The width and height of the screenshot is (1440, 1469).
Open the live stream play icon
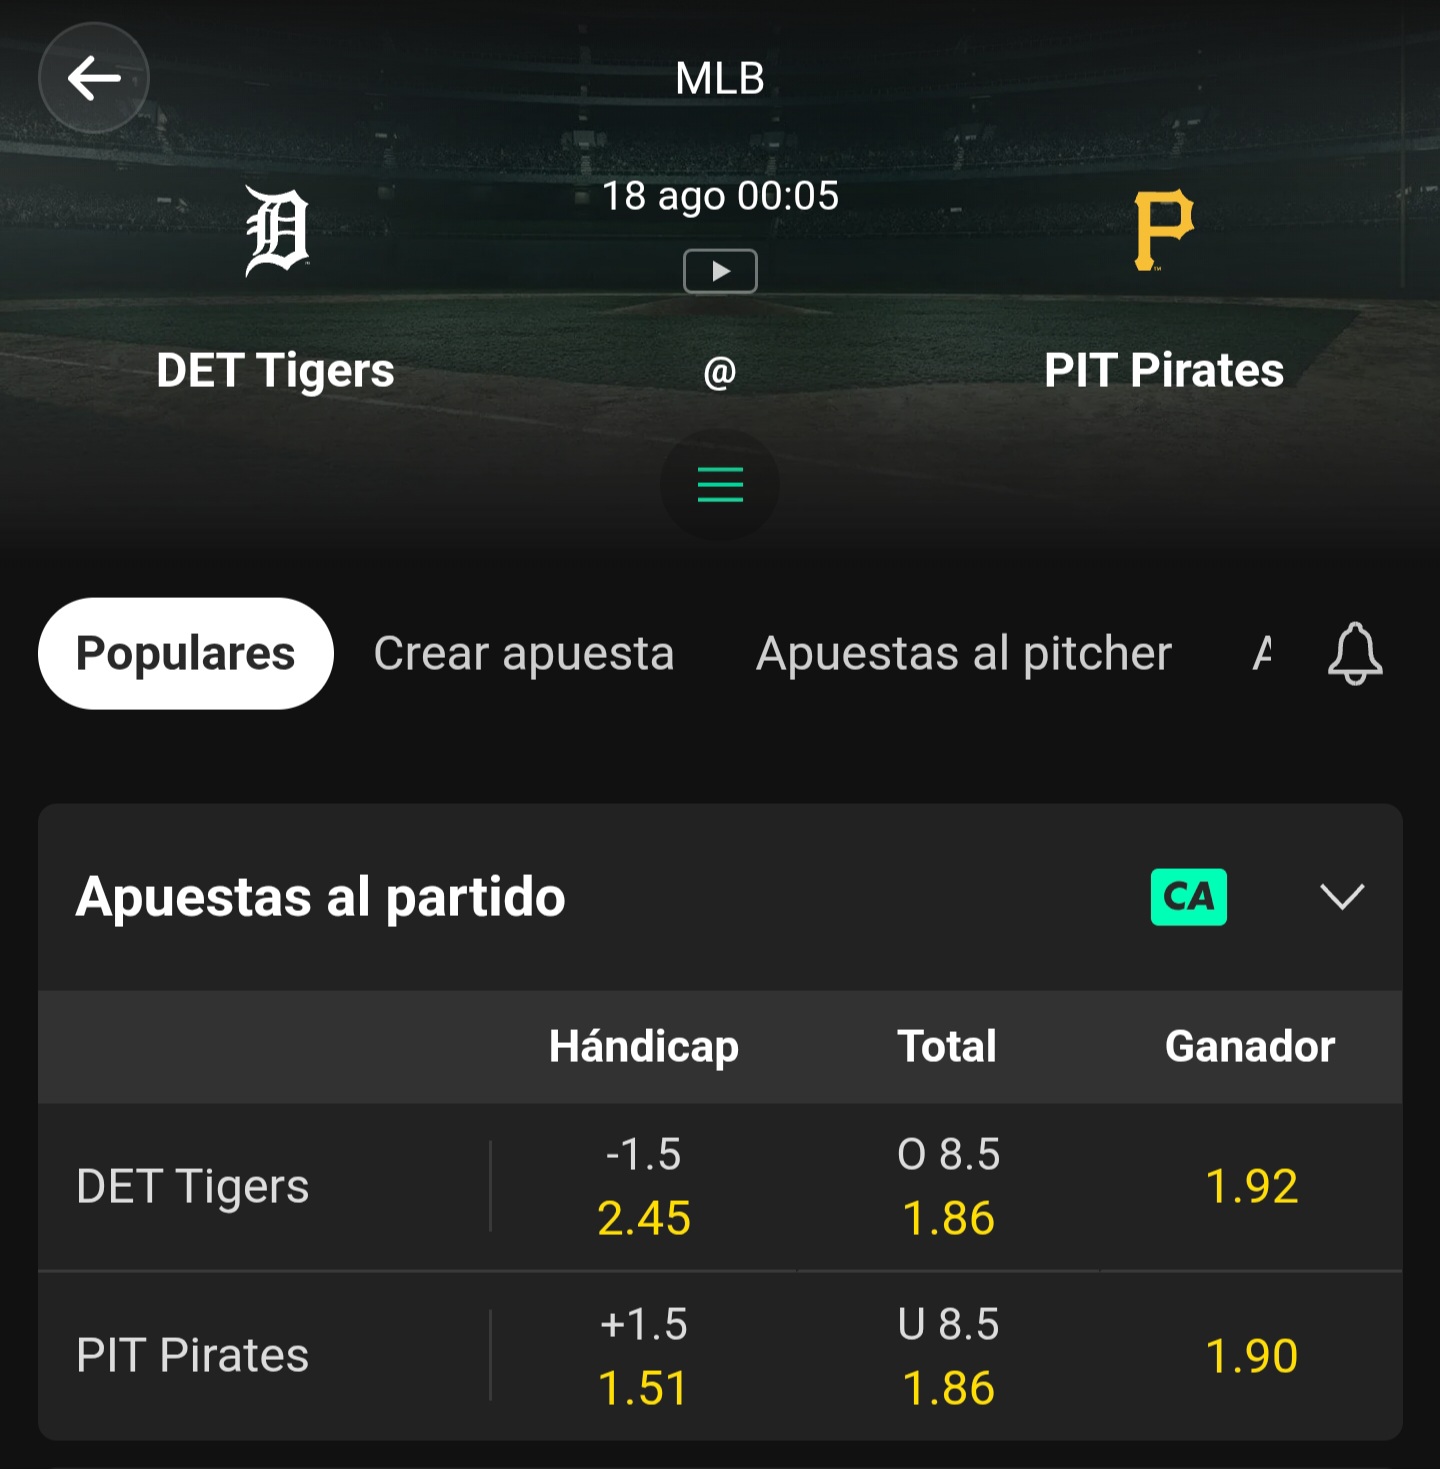[720, 271]
